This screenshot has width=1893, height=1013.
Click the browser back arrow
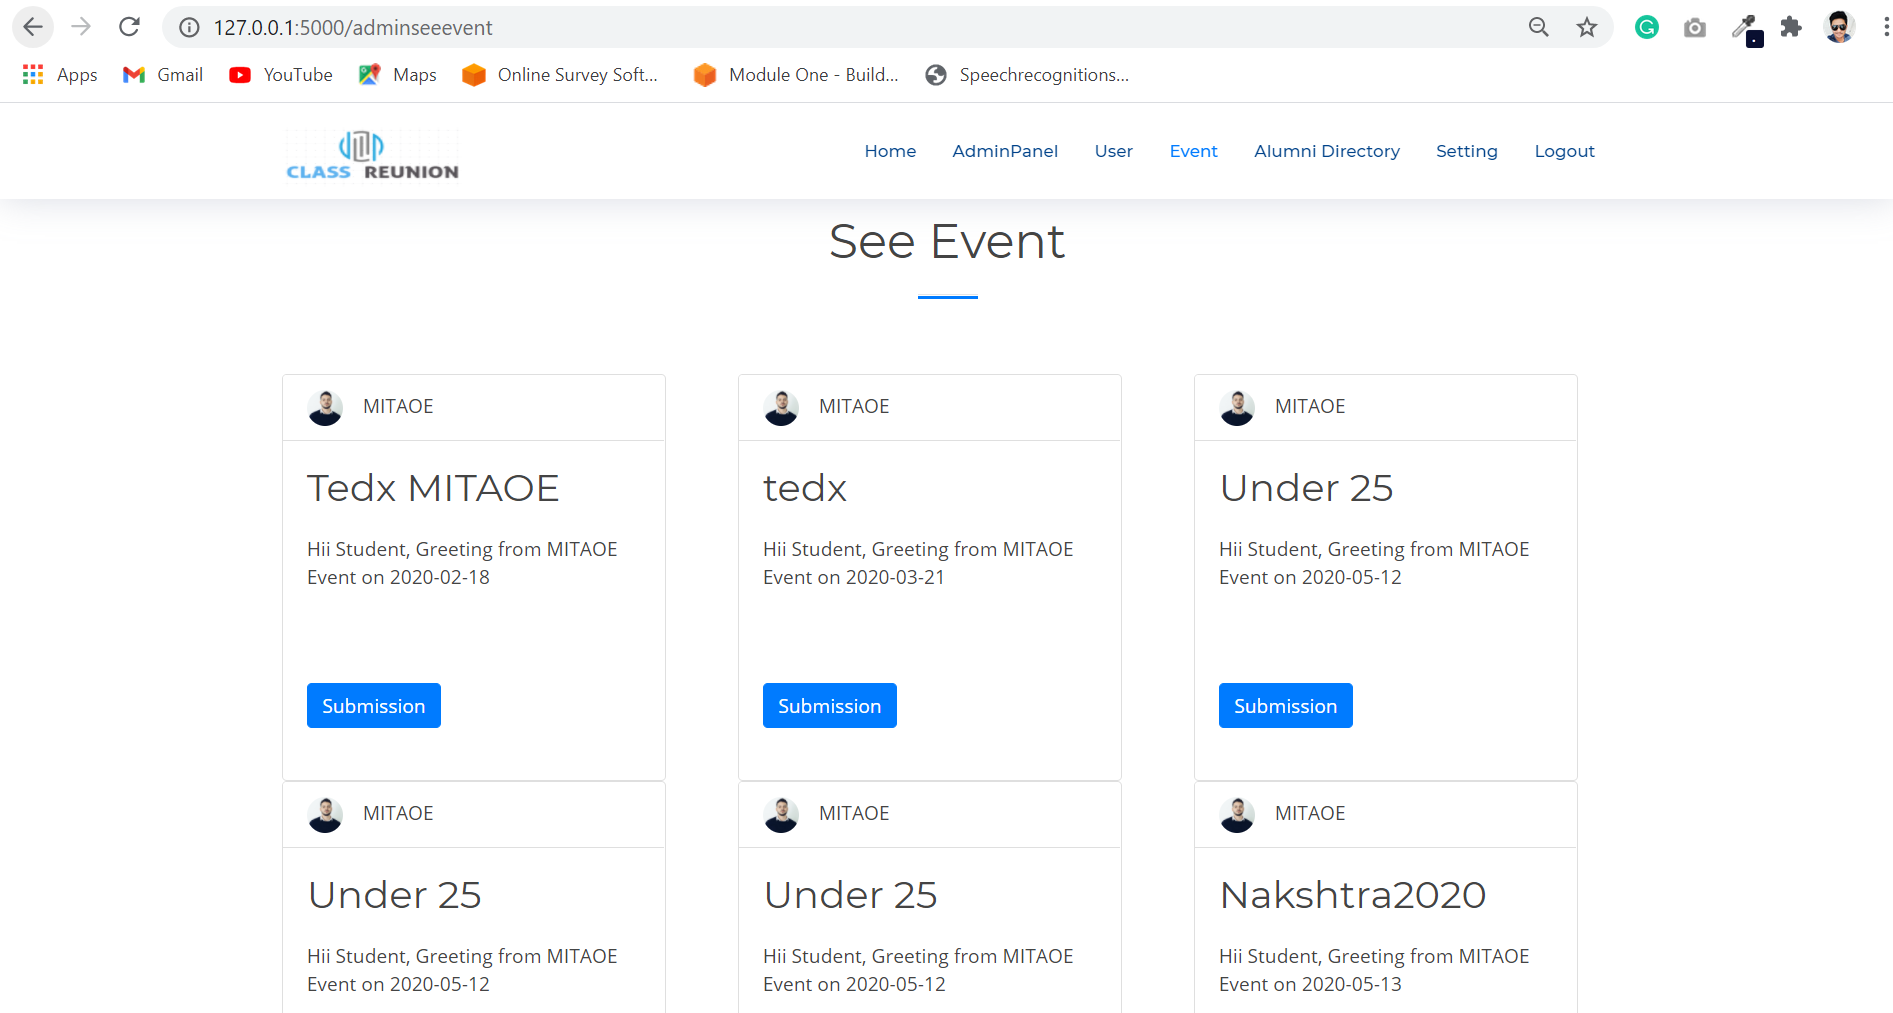(33, 27)
